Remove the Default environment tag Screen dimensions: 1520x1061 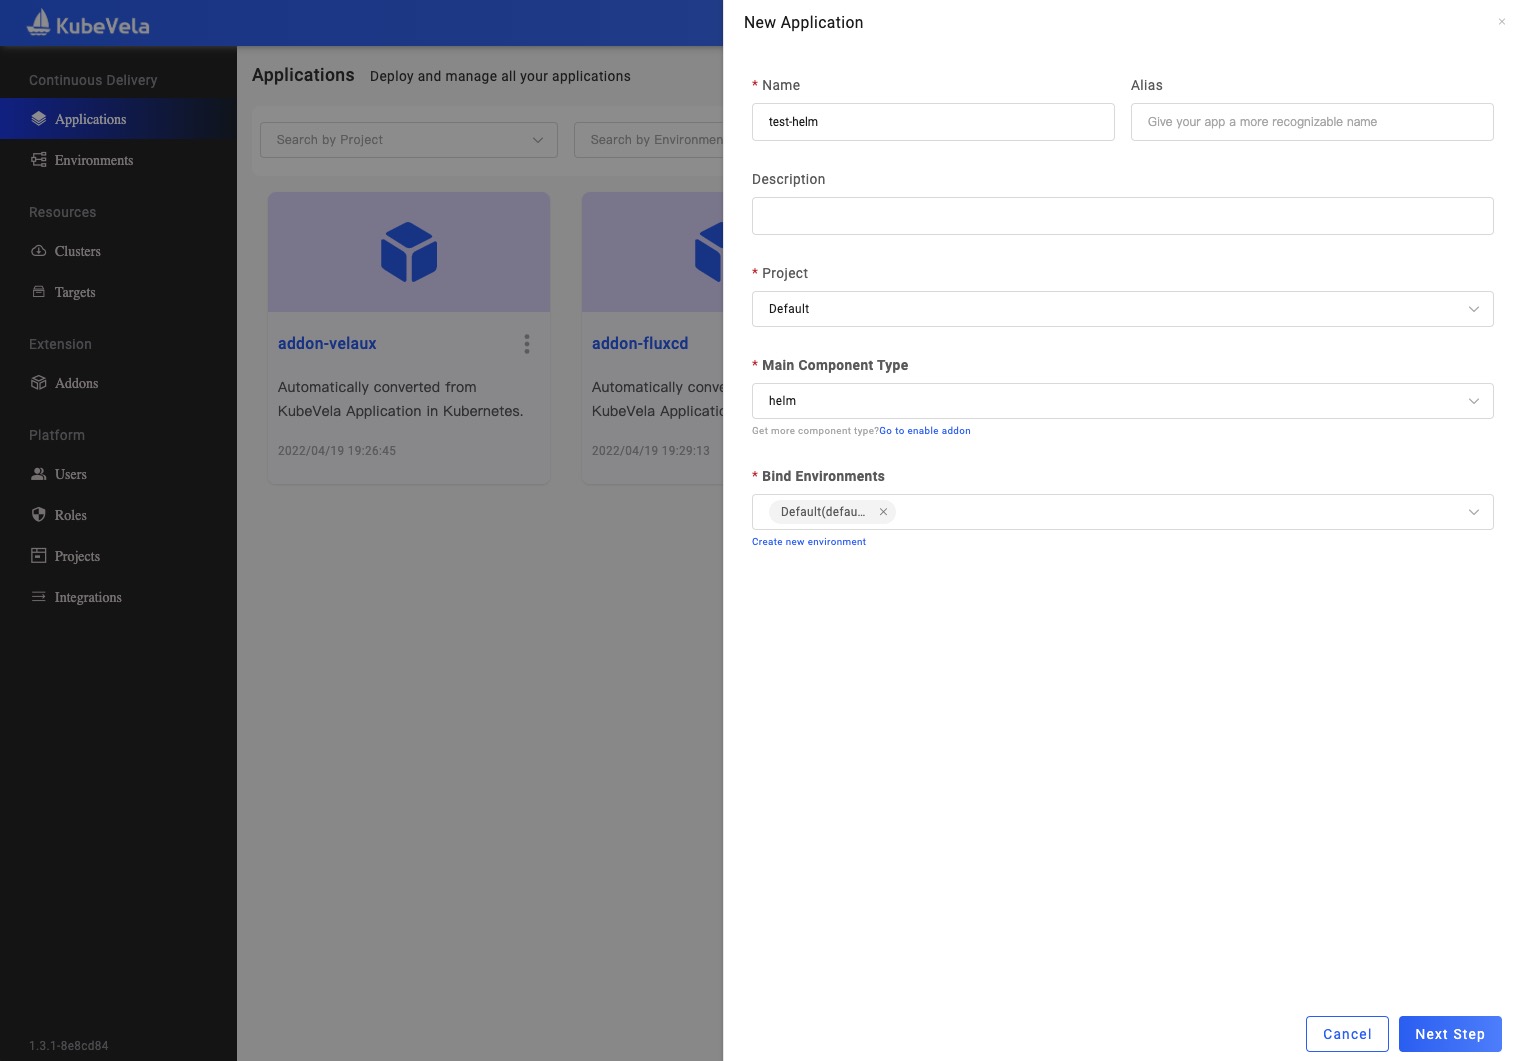(x=883, y=512)
